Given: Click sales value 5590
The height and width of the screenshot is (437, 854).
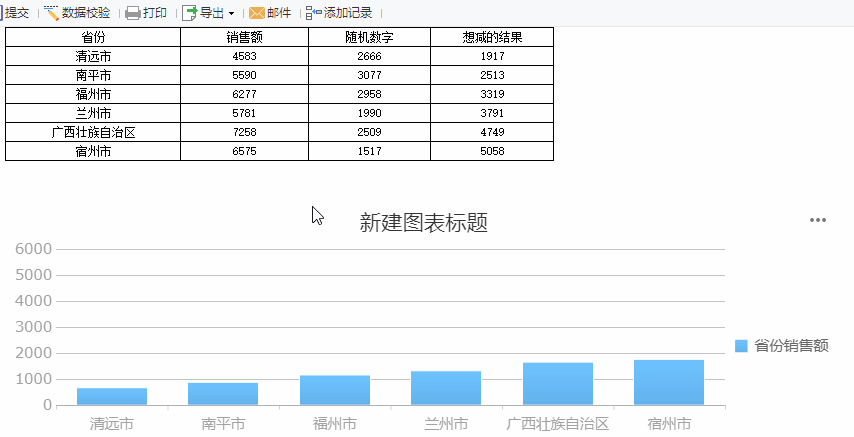Looking at the screenshot, I should tap(245, 75).
